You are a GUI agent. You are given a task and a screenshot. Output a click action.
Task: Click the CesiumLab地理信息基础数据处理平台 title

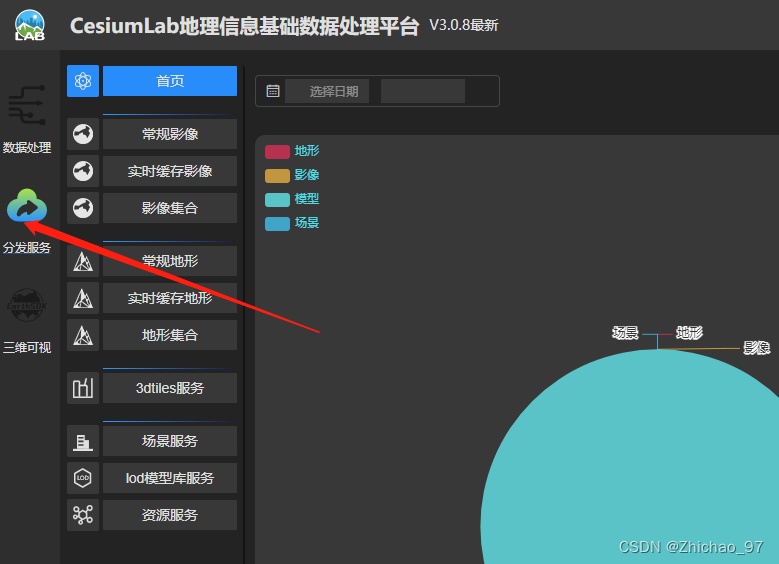pyautogui.click(x=244, y=26)
